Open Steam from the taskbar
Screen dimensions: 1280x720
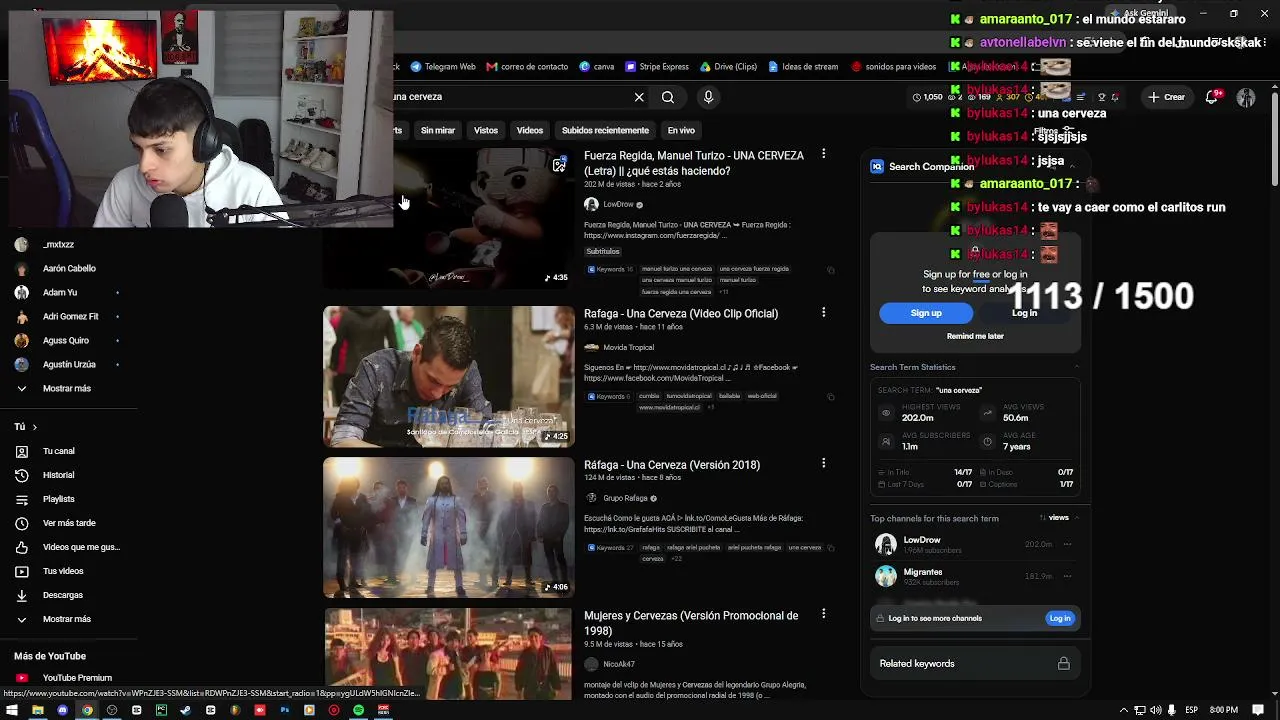(186, 710)
